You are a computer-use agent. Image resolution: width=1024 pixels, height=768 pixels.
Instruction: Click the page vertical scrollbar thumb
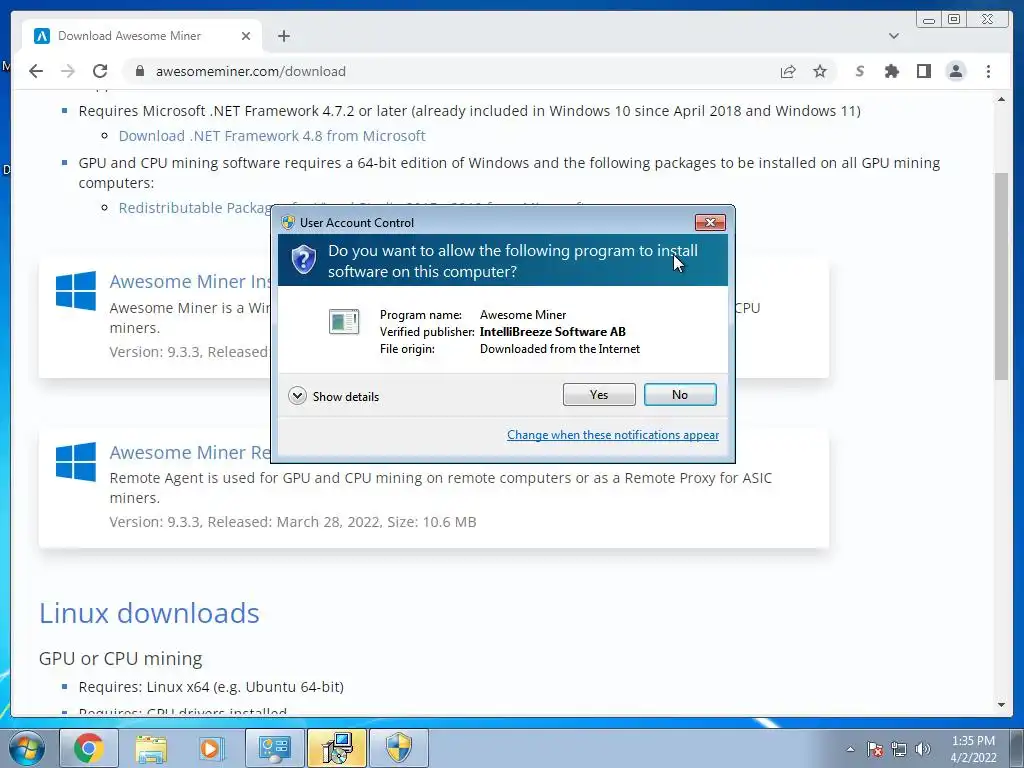(x=1001, y=276)
